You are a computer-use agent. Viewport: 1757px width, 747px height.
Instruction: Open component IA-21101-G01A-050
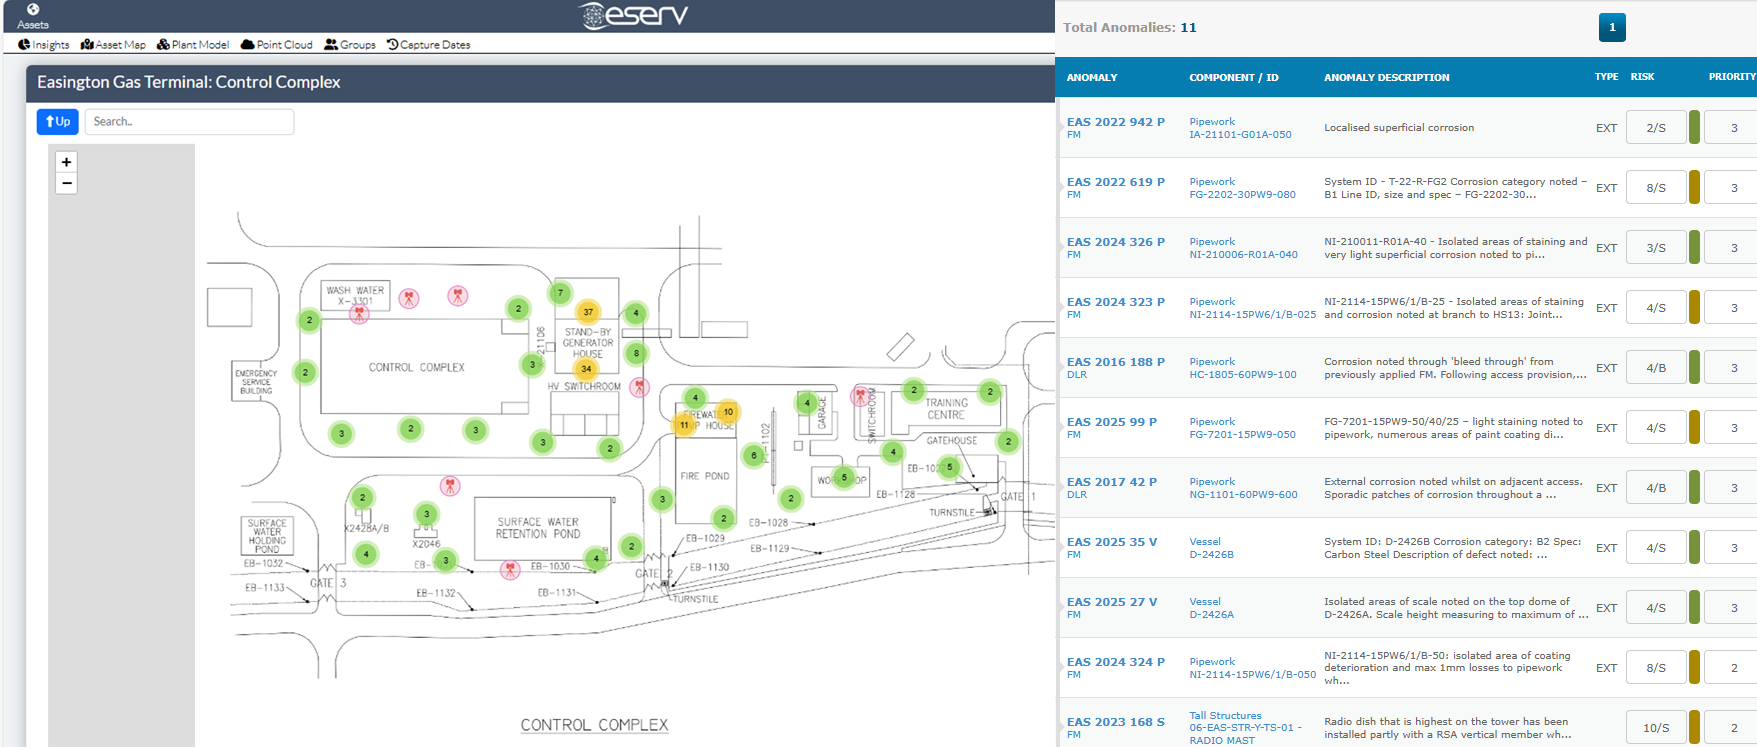tap(1240, 135)
